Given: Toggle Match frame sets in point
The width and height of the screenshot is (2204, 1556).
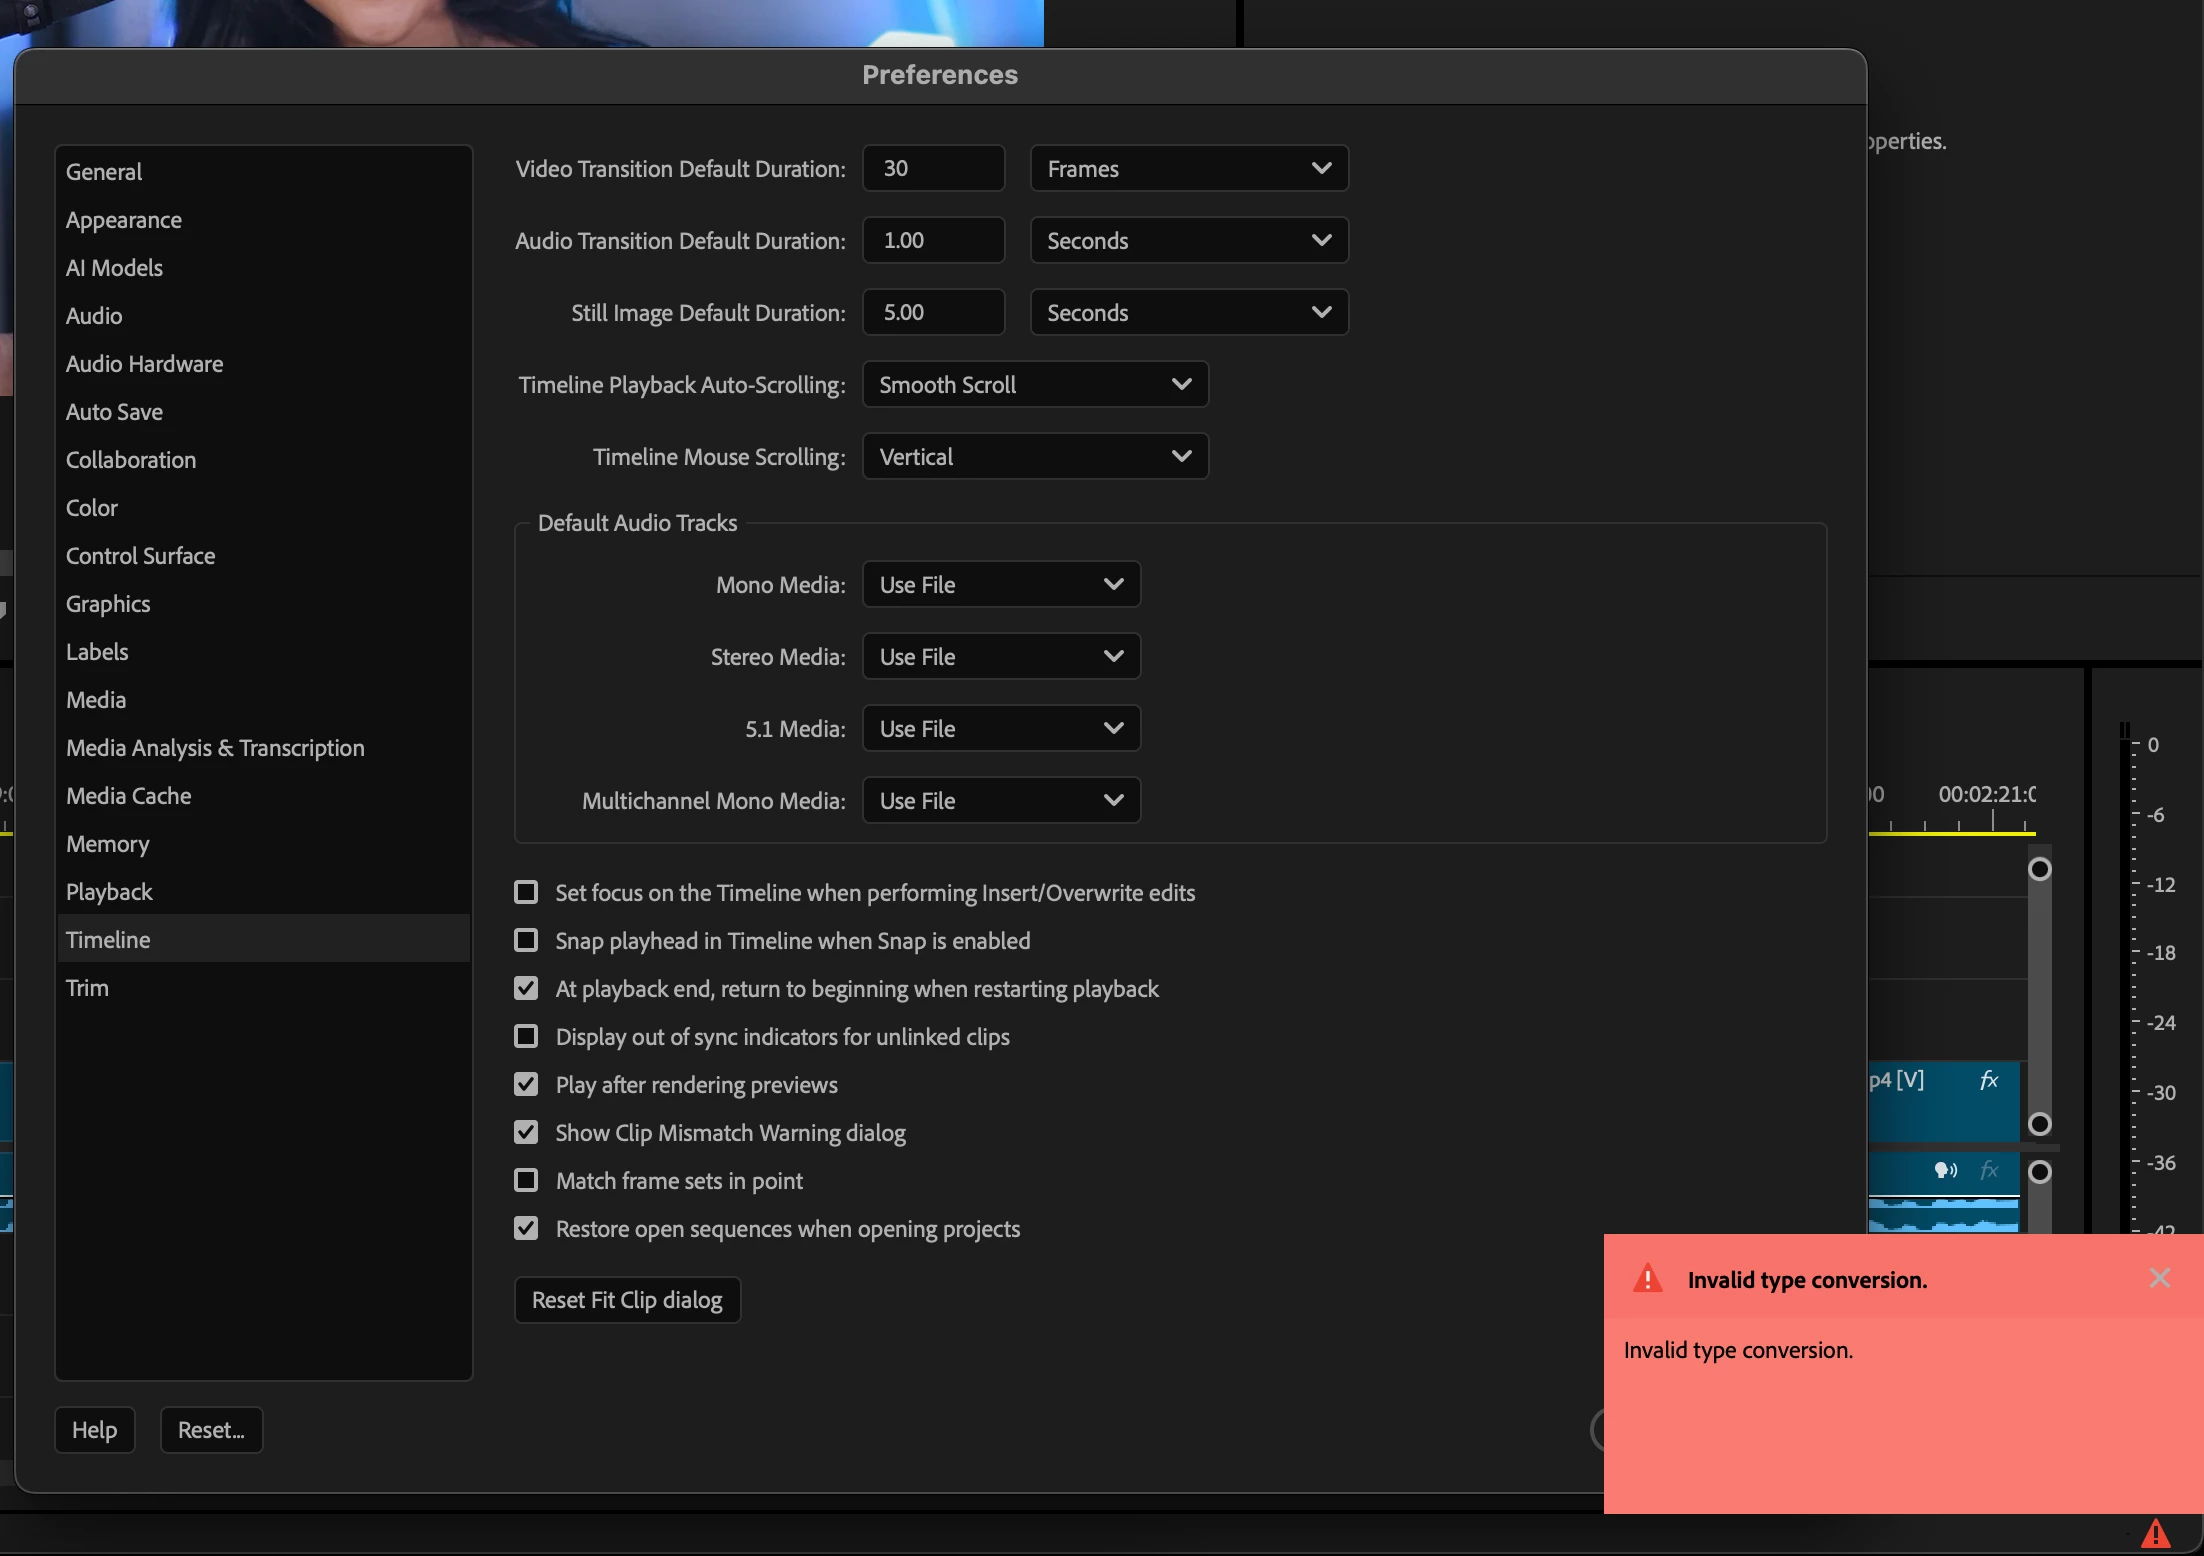Looking at the screenshot, I should tap(526, 1180).
